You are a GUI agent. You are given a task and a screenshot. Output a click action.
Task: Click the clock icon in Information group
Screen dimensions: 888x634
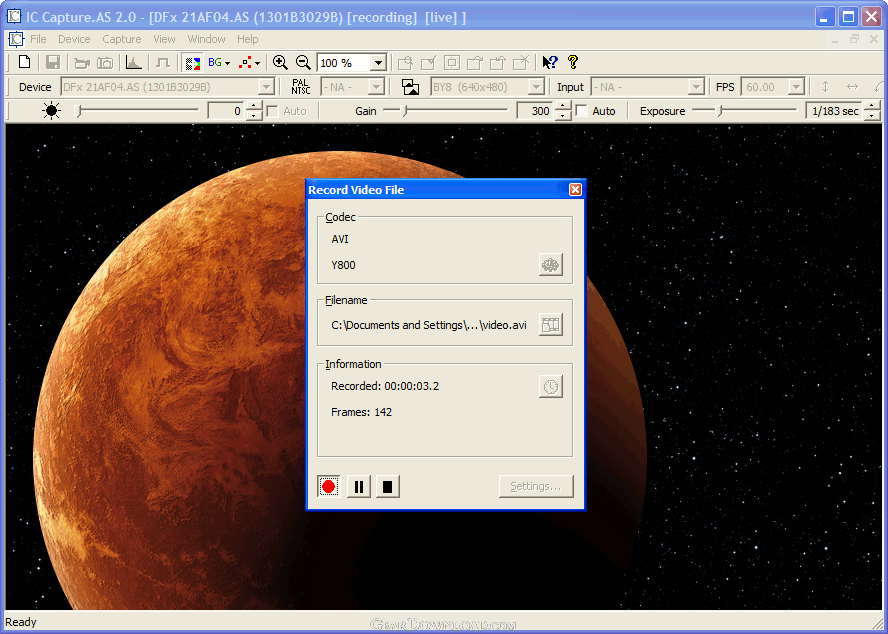550,386
